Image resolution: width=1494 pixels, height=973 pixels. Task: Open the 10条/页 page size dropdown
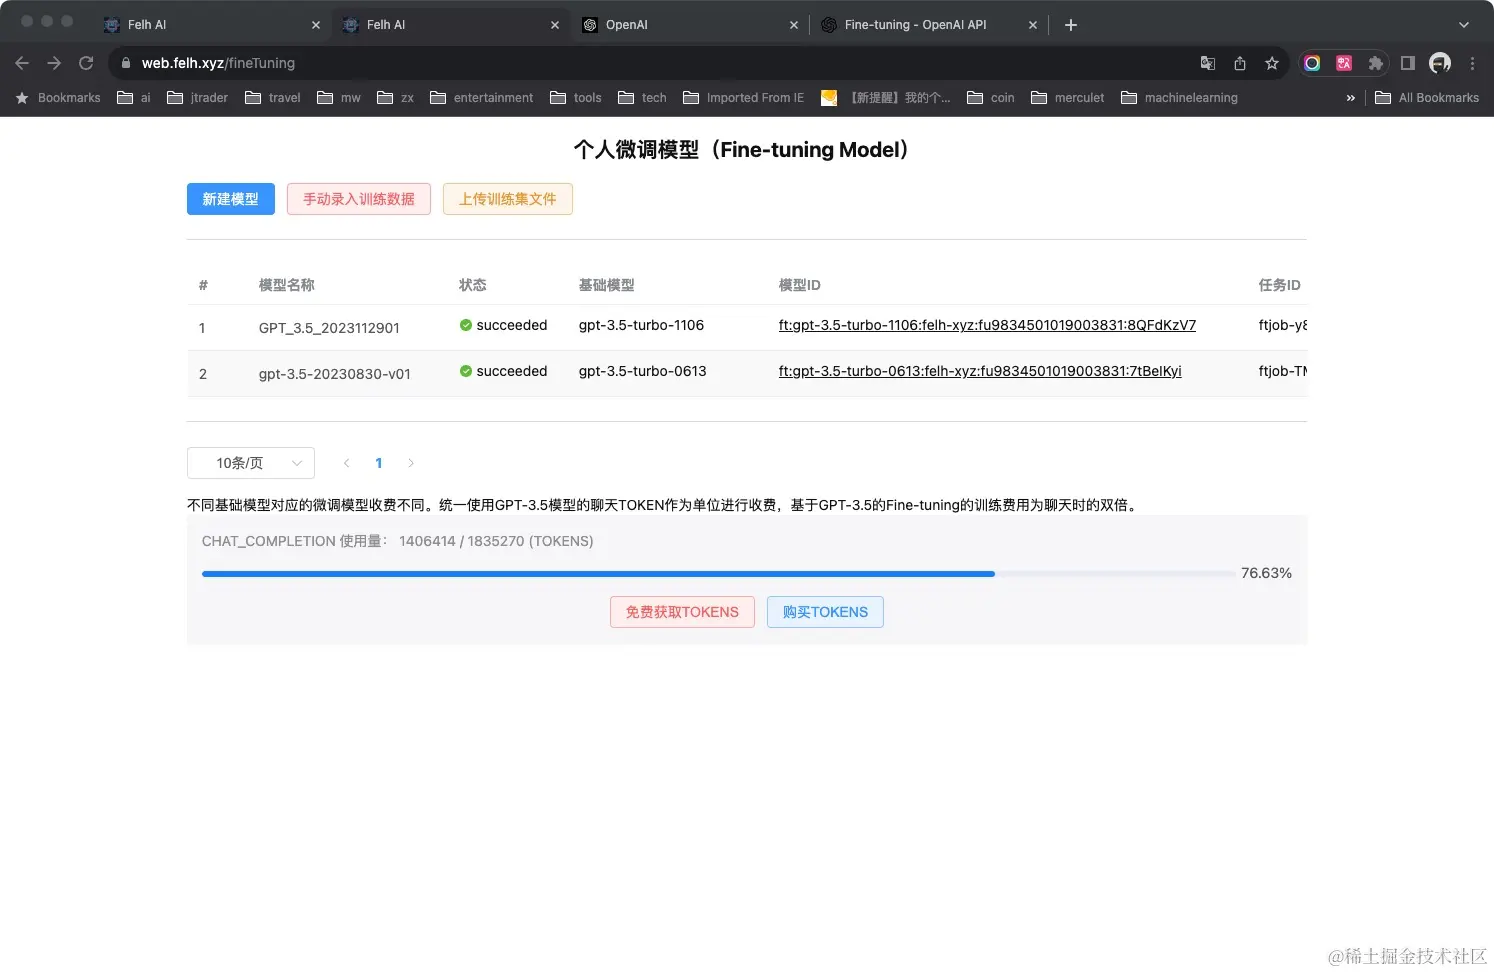coord(250,462)
